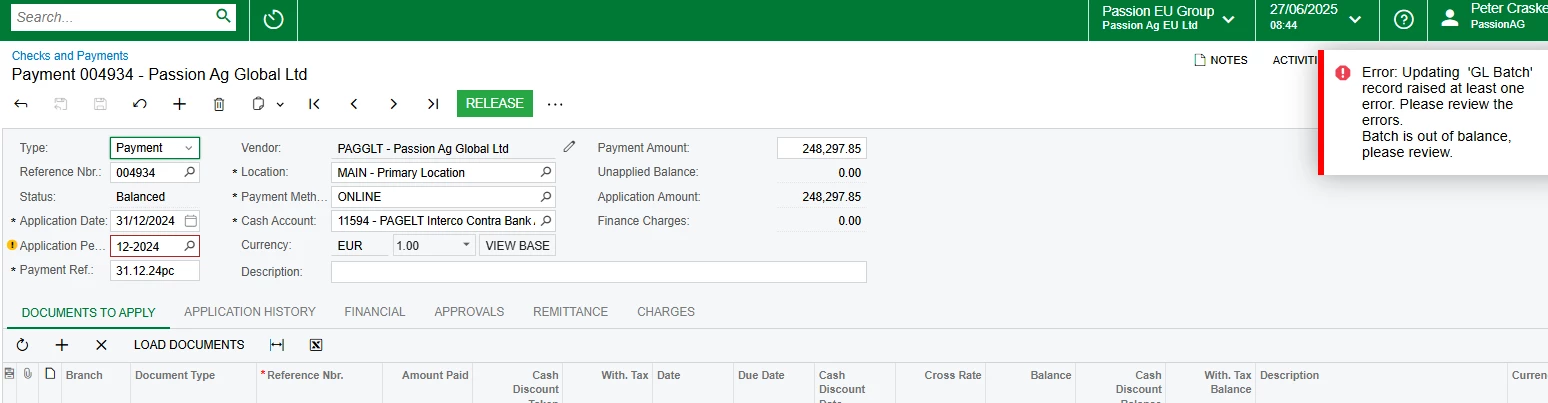Click the 'Balanced' status value

140,197
